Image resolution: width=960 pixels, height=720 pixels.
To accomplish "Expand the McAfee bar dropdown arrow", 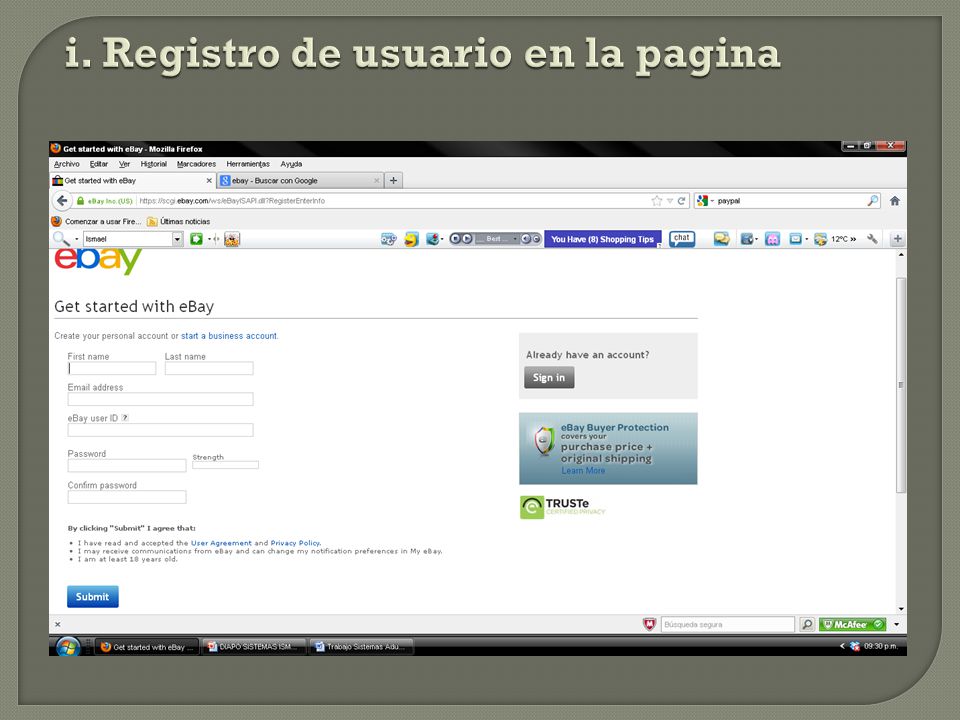I will click(x=896, y=624).
